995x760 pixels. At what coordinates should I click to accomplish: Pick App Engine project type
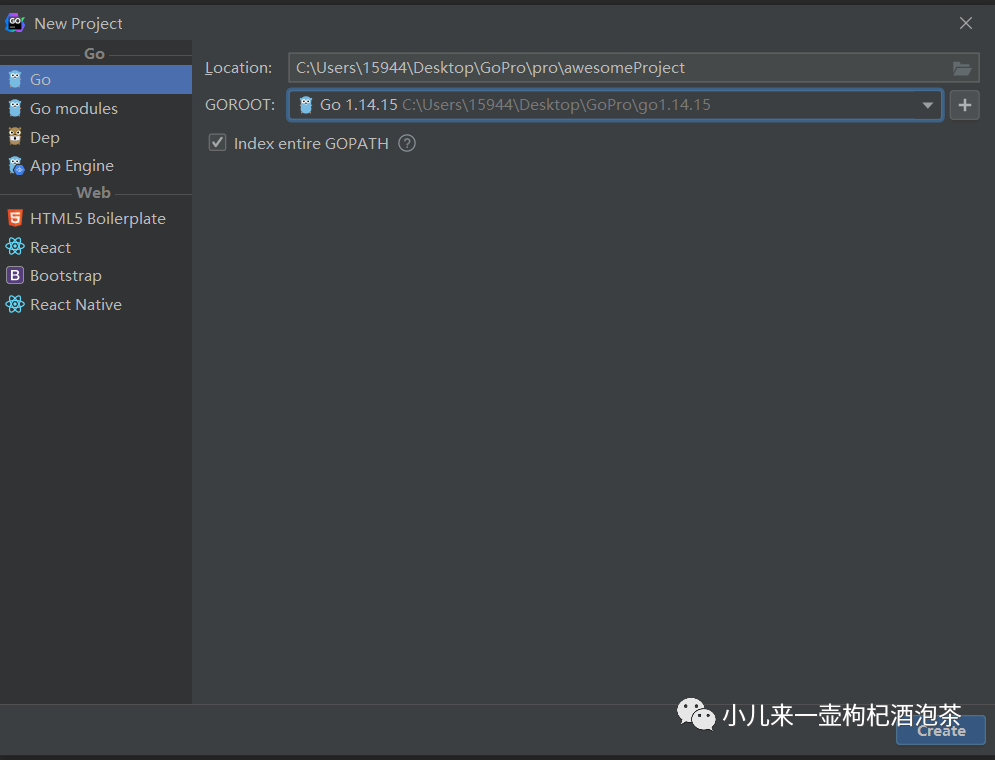pyautogui.click(x=96, y=166)
